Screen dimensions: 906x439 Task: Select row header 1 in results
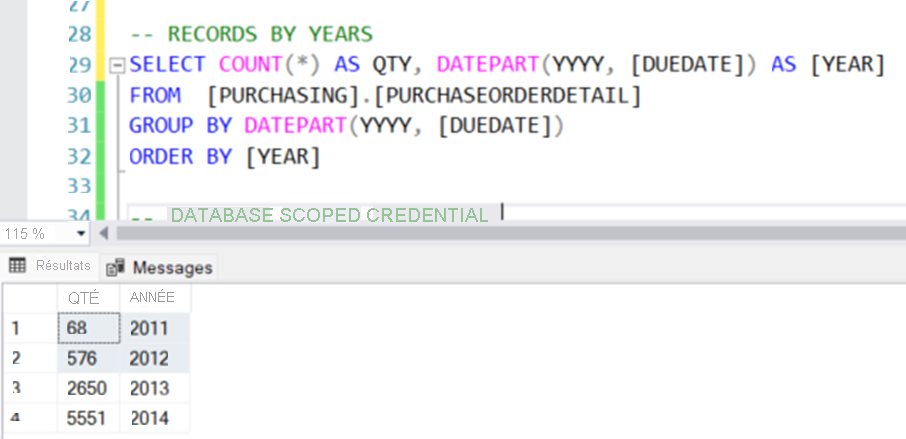[x=30, y=328]
